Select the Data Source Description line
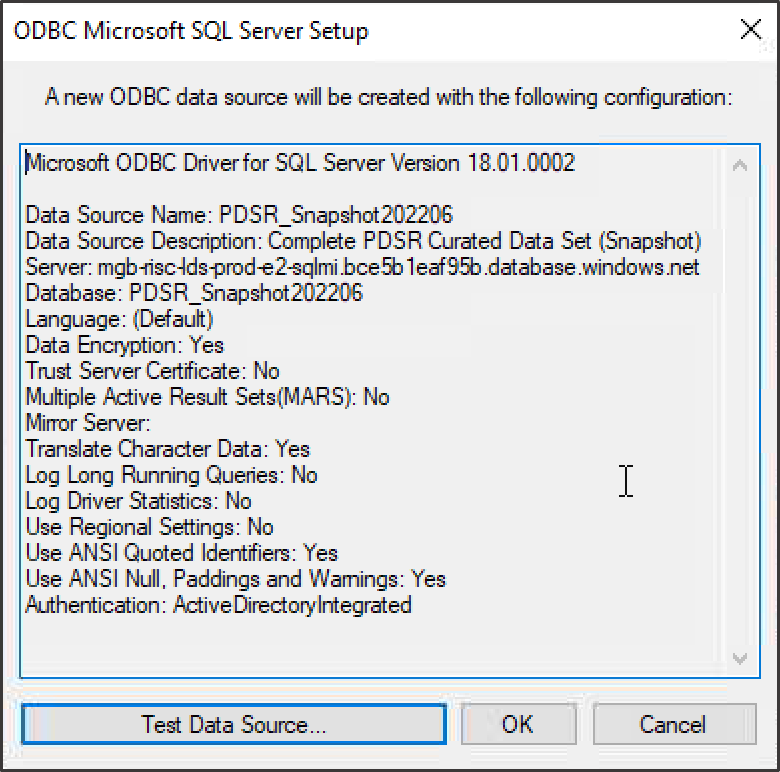 [x=363, y=241]
